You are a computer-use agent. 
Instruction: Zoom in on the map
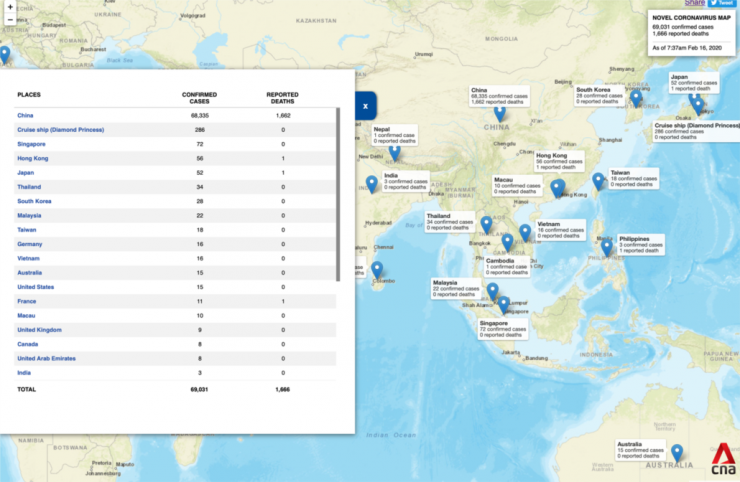click(x=8, y=5)
